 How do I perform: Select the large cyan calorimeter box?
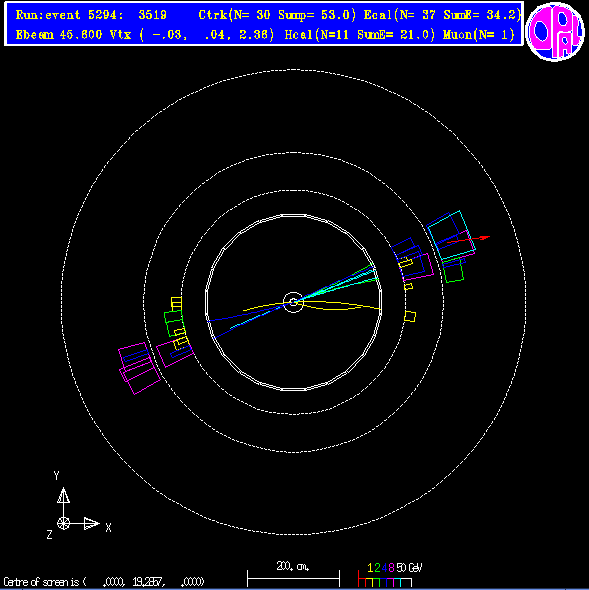(x=452, y=236)
